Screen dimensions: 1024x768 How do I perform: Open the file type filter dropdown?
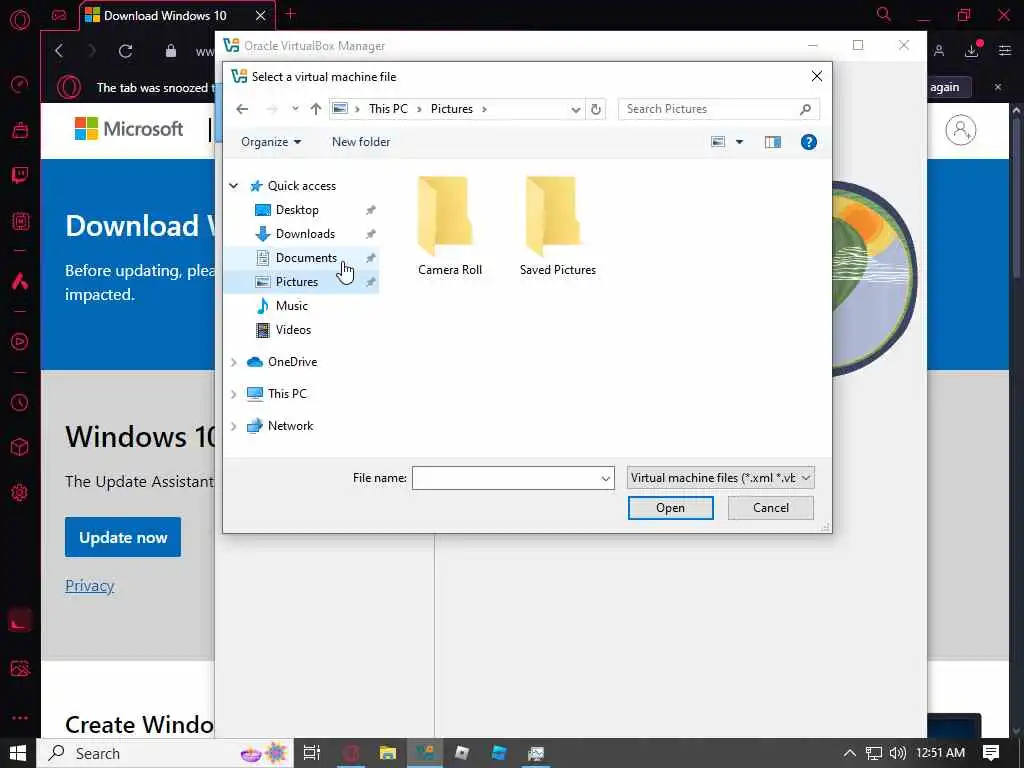coord(720,478)
